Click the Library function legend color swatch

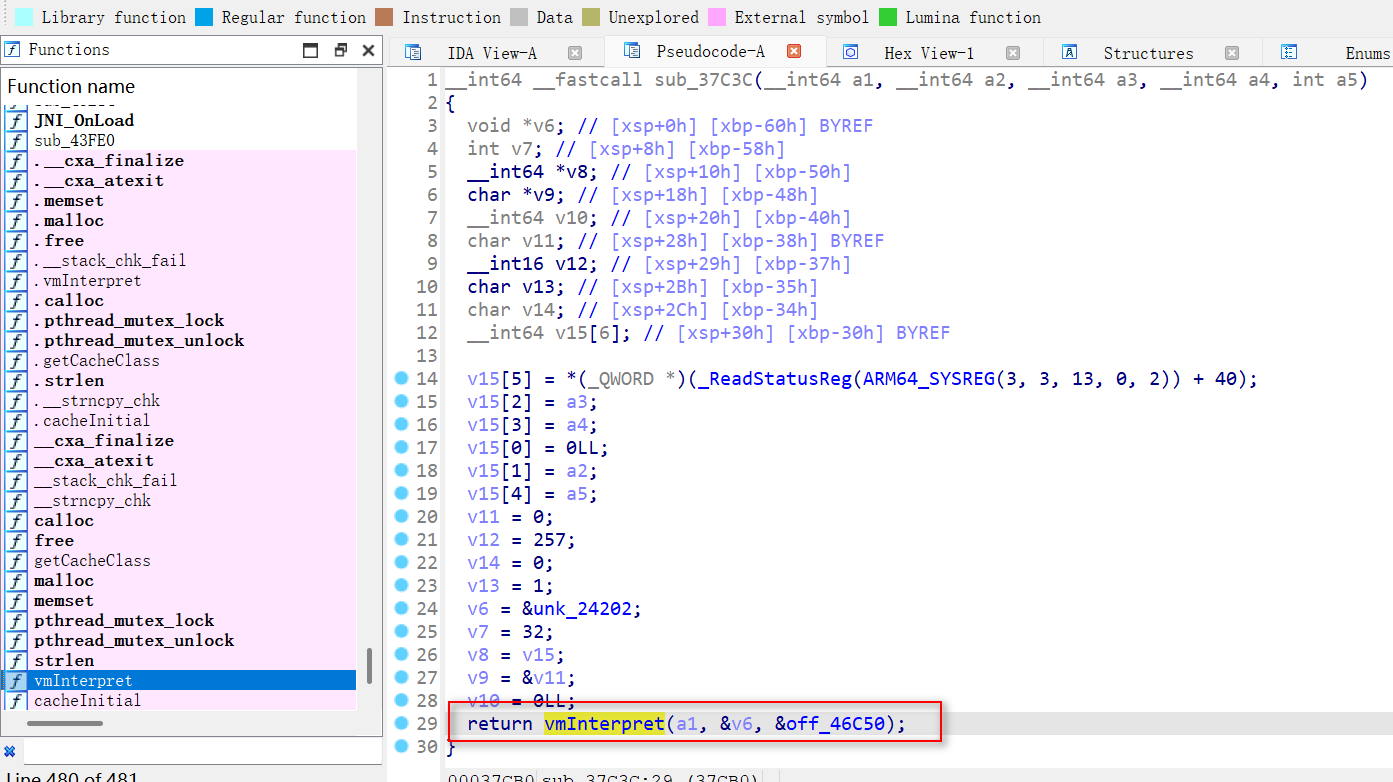25,17
